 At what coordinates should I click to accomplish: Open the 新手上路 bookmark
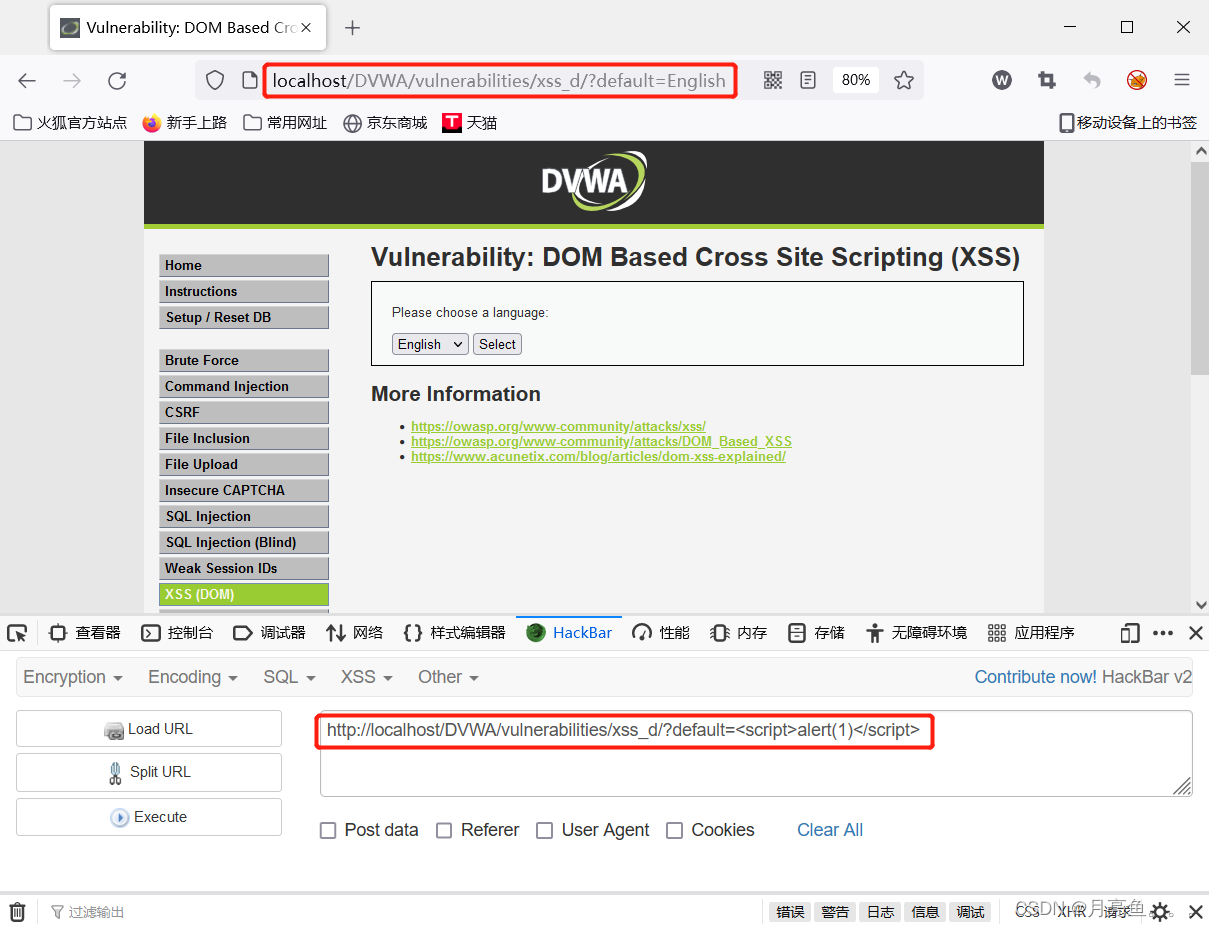(185, 123)
